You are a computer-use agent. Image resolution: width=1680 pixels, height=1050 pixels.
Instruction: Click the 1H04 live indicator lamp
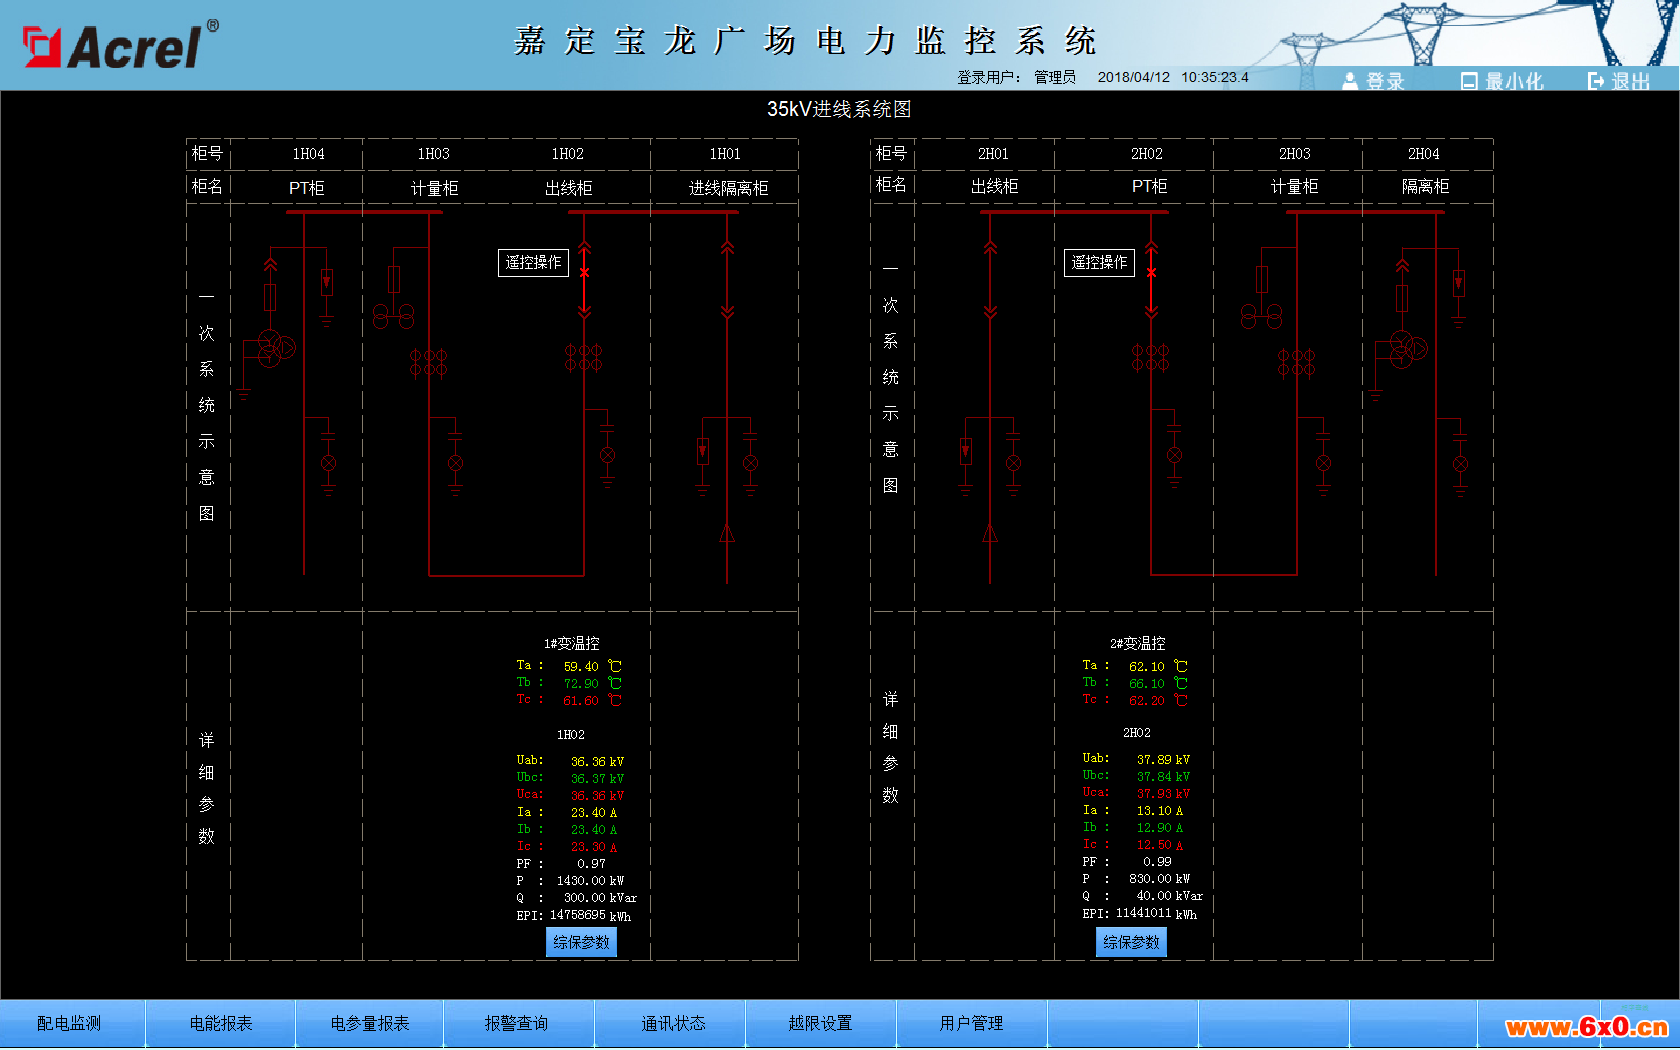point(328,463)
